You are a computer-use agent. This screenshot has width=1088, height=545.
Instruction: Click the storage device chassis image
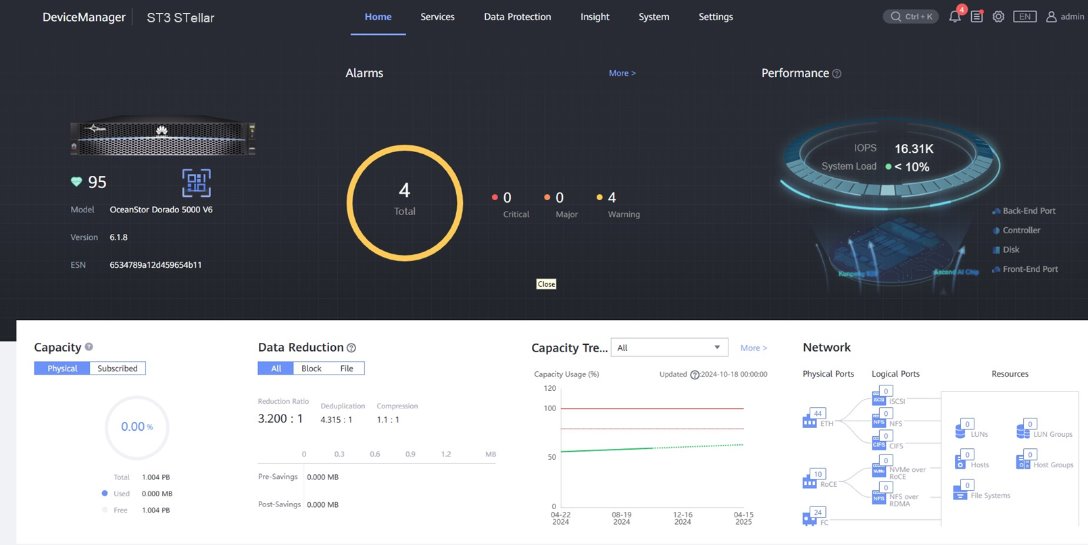(164, 137)
